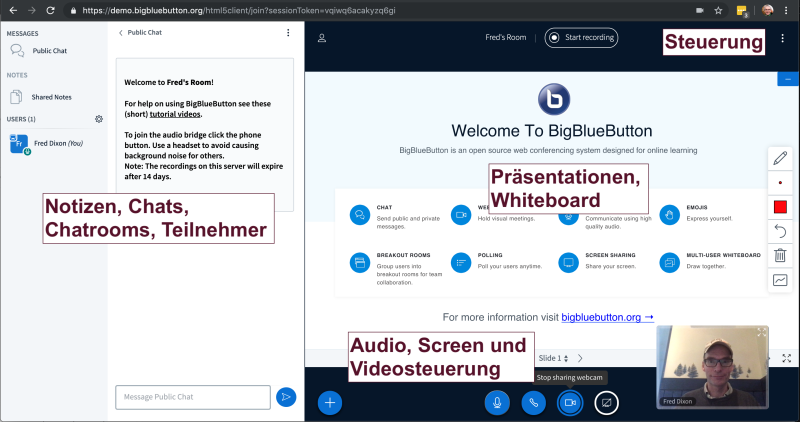
Task: Select the pencil drawing tool
Action: pyautogui.click(x=780, y=158)
